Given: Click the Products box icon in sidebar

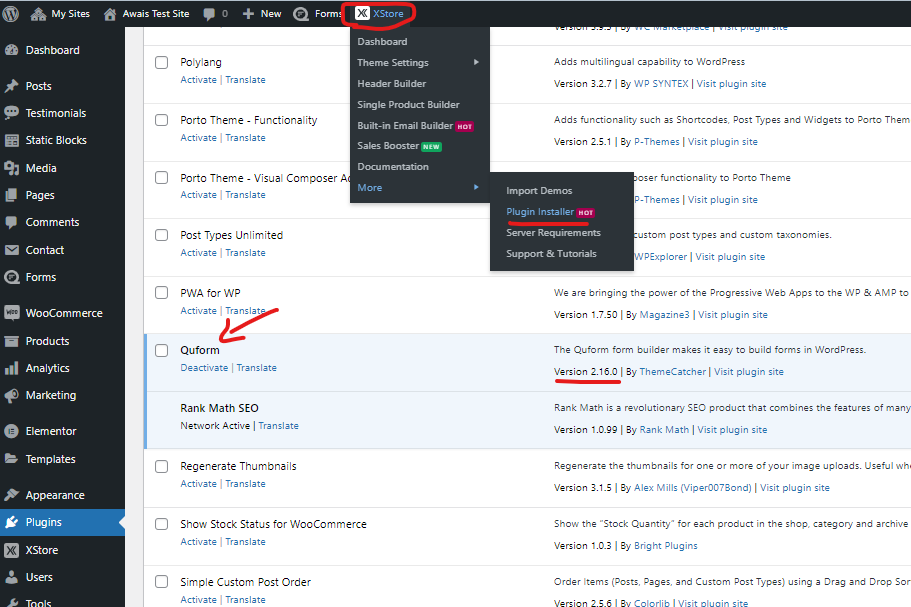Looking at the screenshot, I should pyautogui.click(x=12, y=341).
